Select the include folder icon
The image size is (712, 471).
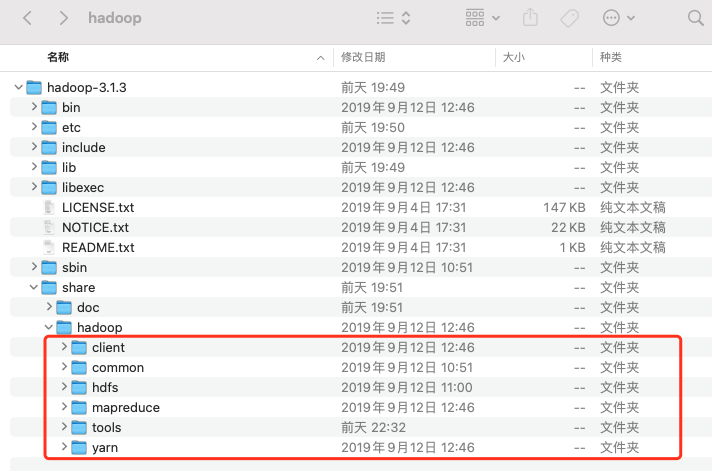pos(49,147)
